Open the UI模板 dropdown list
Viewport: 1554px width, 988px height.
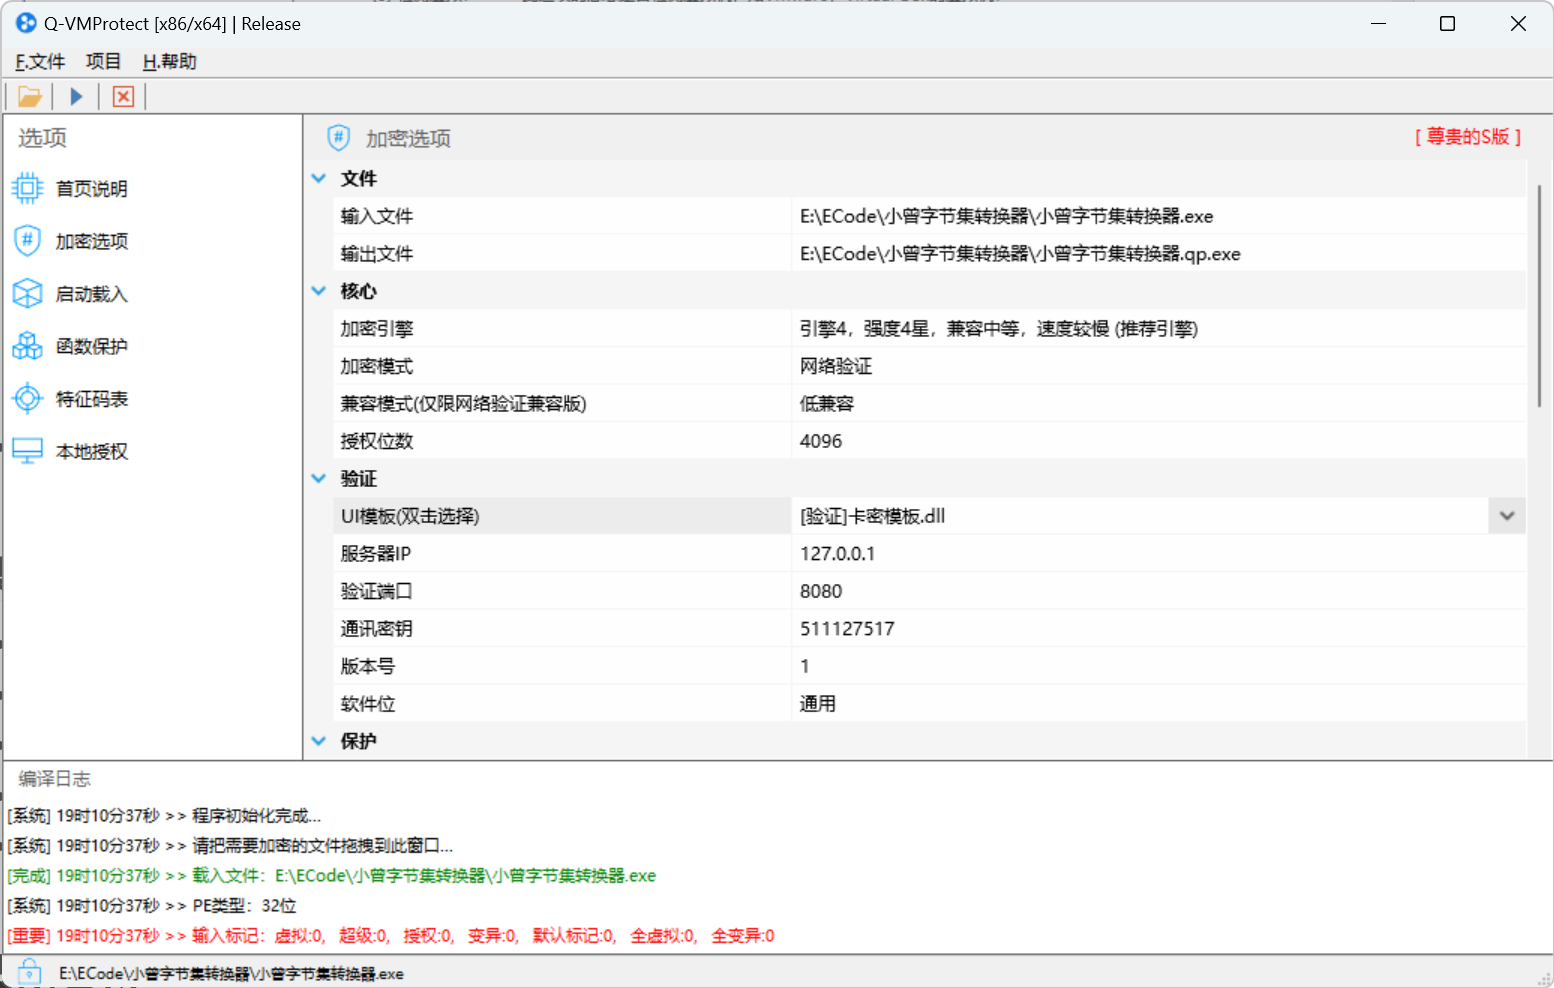point(1506,516)
